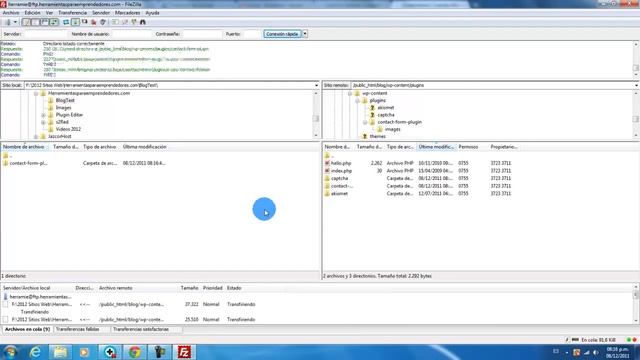
Task: Click the Conexión rápida button
Action: click(x=282, y=34)
